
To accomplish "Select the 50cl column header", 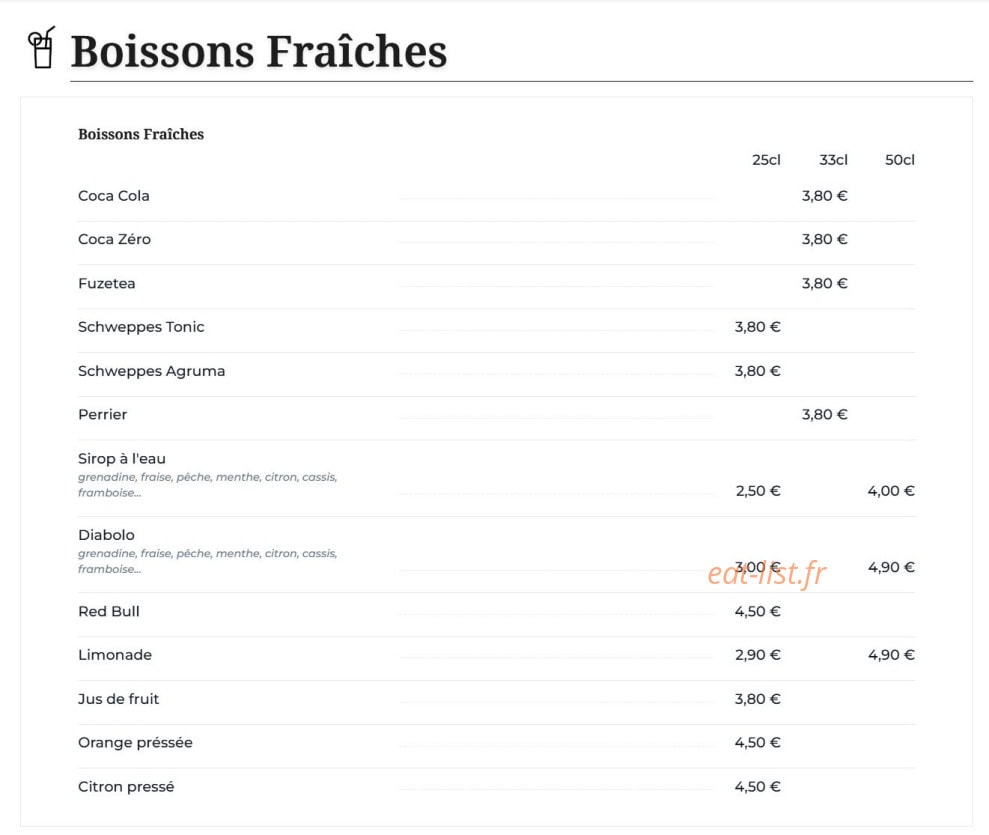I will coord(899,160).
